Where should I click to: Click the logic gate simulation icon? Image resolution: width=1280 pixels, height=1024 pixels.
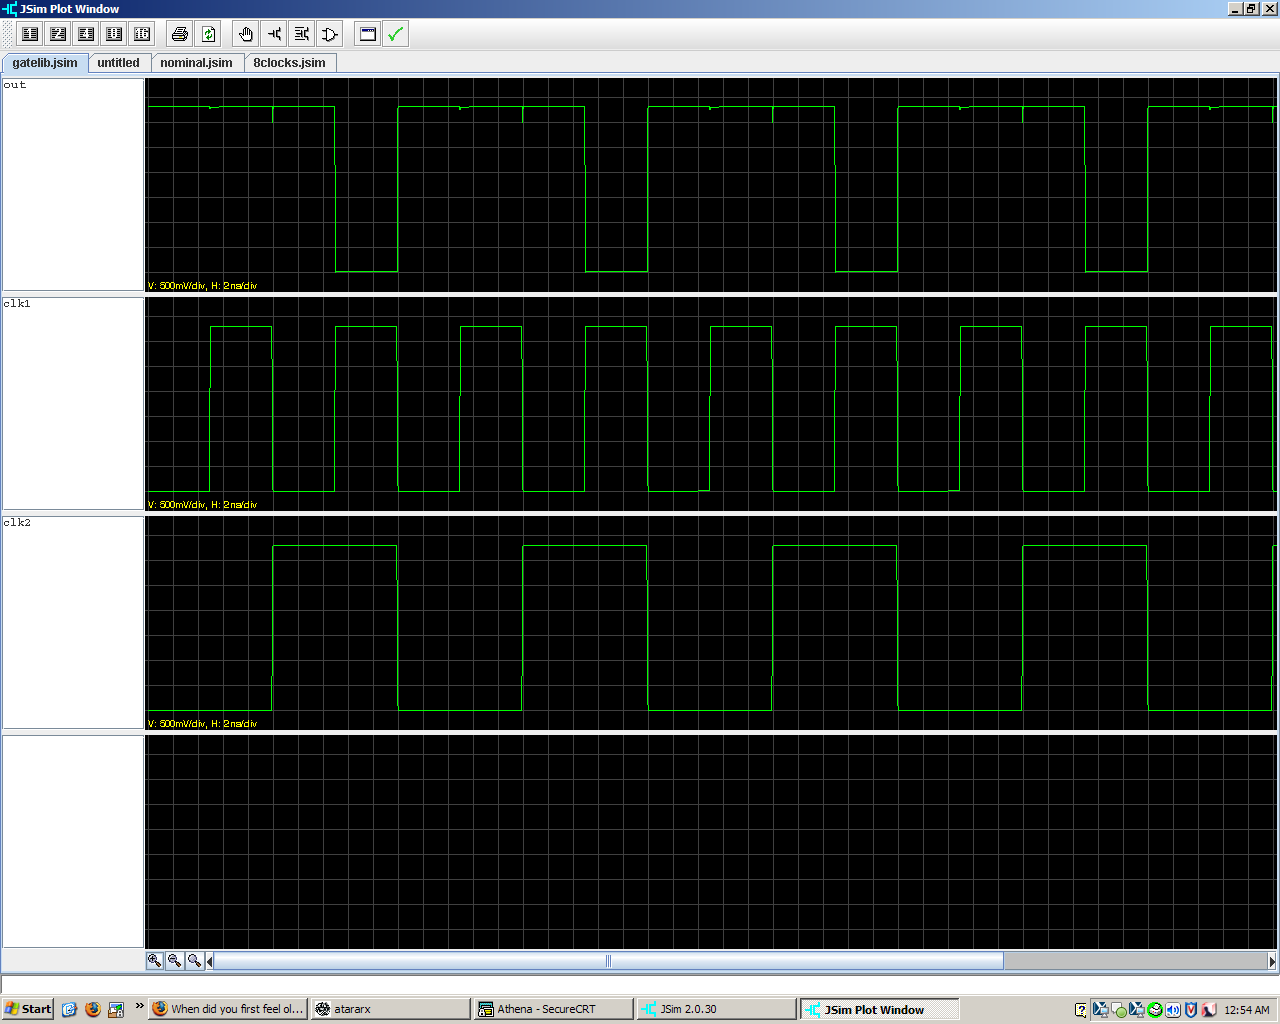tap(330, 34)
